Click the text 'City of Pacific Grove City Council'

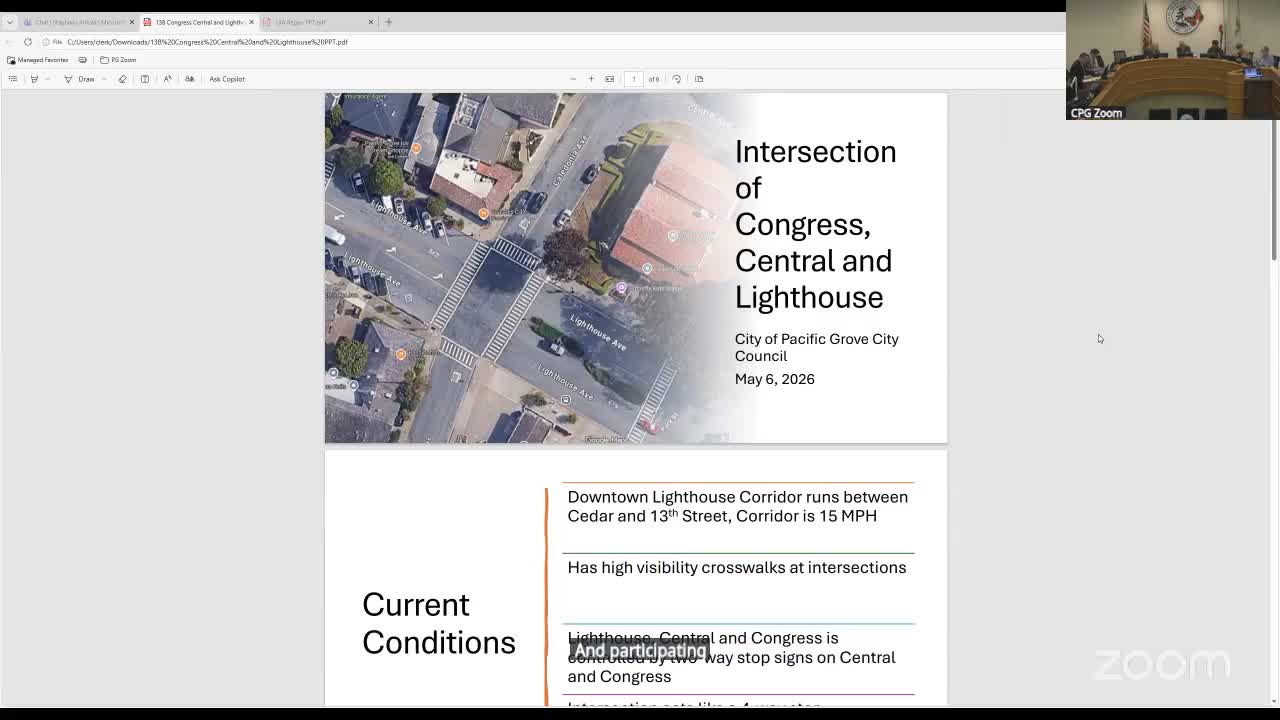(x=817, y=347)
